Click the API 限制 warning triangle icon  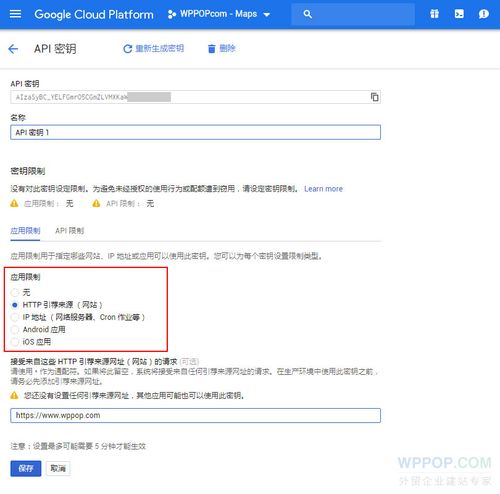tap(96, 203)
